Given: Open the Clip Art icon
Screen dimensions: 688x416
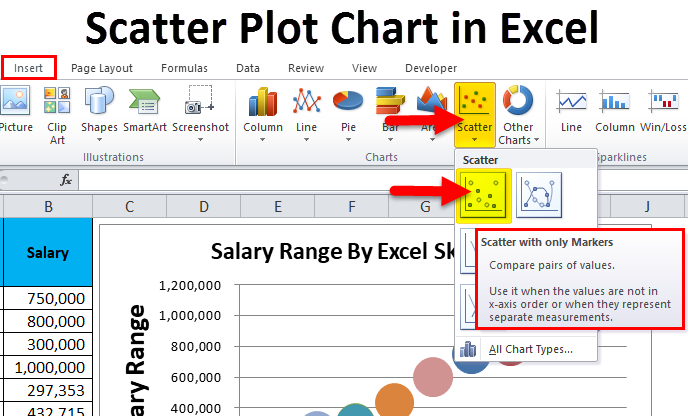Looking at the screenshot, I should tap(57, 100).
